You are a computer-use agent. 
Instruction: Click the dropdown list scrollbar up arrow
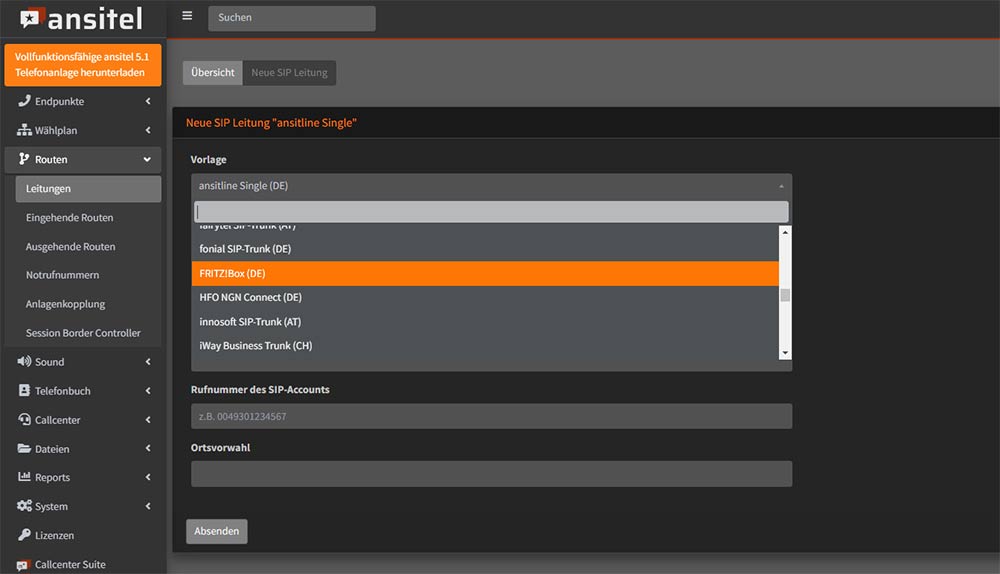(785, 232)
